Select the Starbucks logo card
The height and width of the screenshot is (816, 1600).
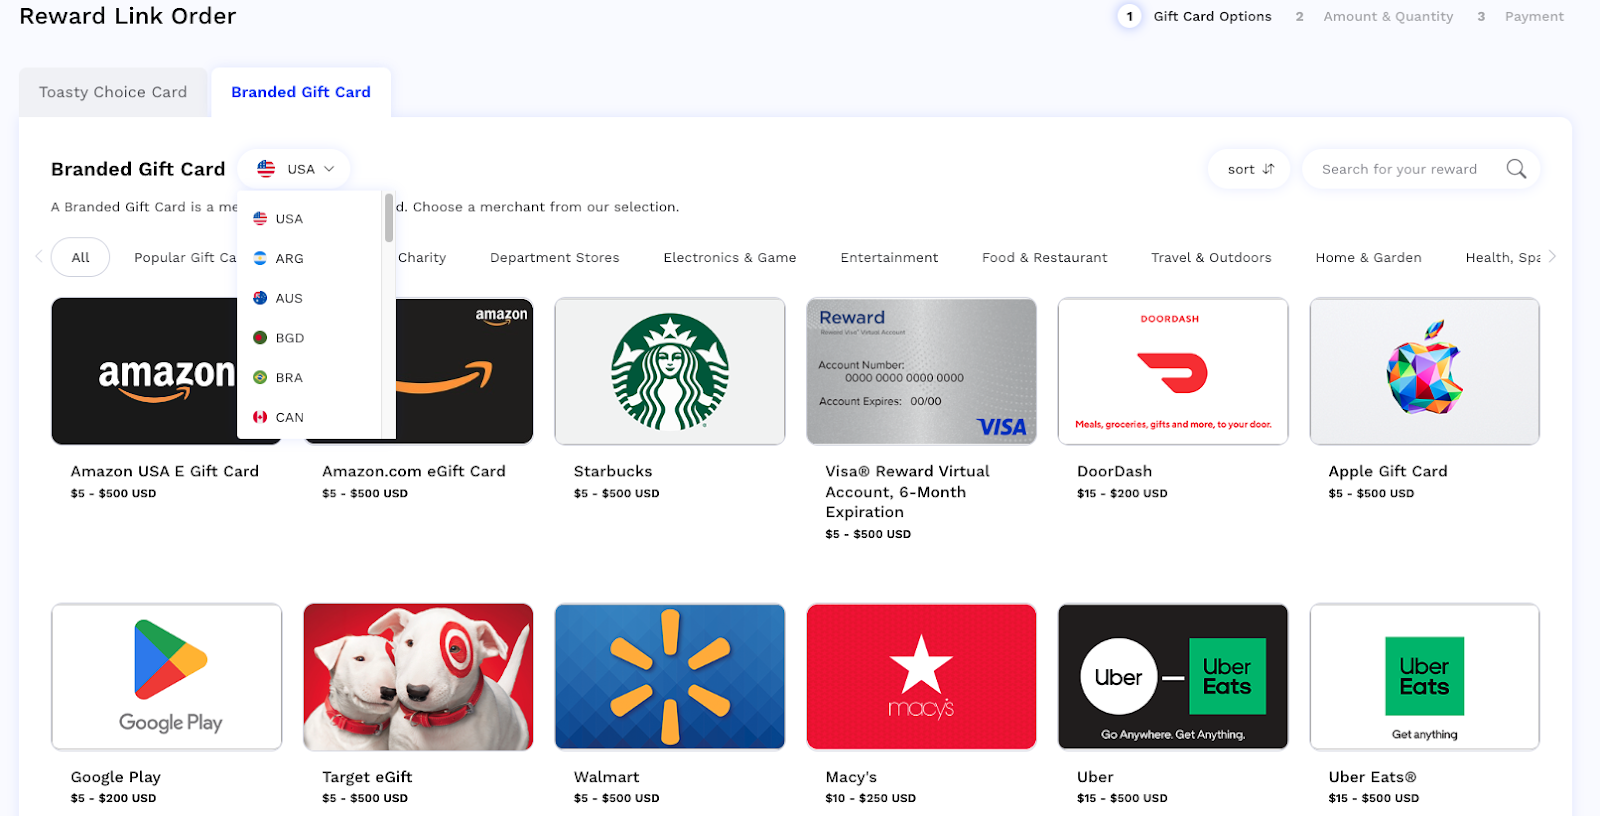(x=670, y=371)
